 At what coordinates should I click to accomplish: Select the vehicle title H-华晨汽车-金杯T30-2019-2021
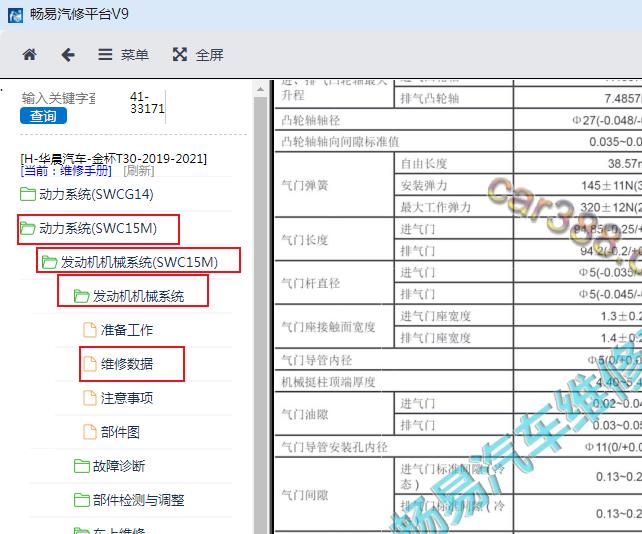coord(113,158)
